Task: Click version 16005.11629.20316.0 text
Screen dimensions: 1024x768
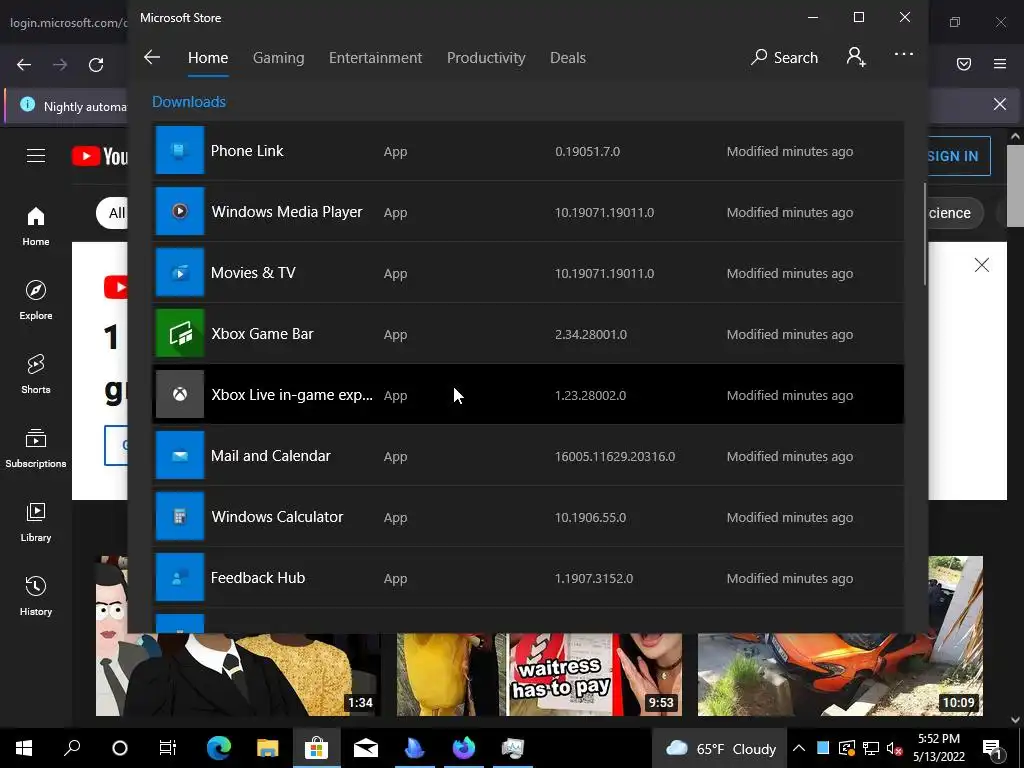Action: (x=615, y=456)
